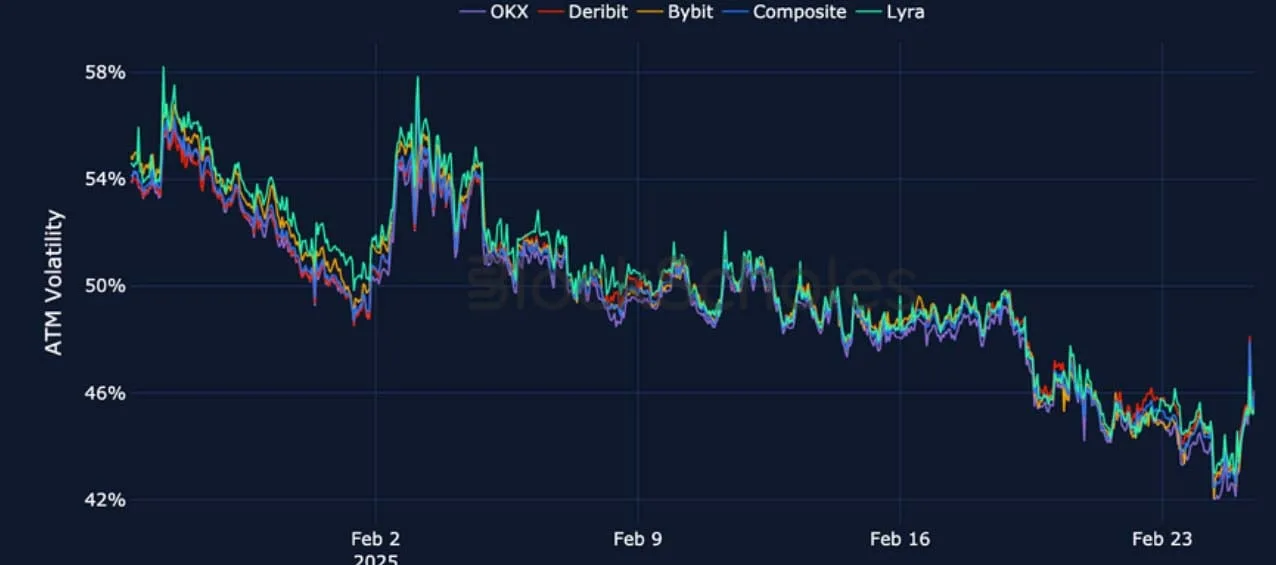The image size is (1276, 565).
Task: Toggle the OKX series in the legend
Action: pos(494,12)
